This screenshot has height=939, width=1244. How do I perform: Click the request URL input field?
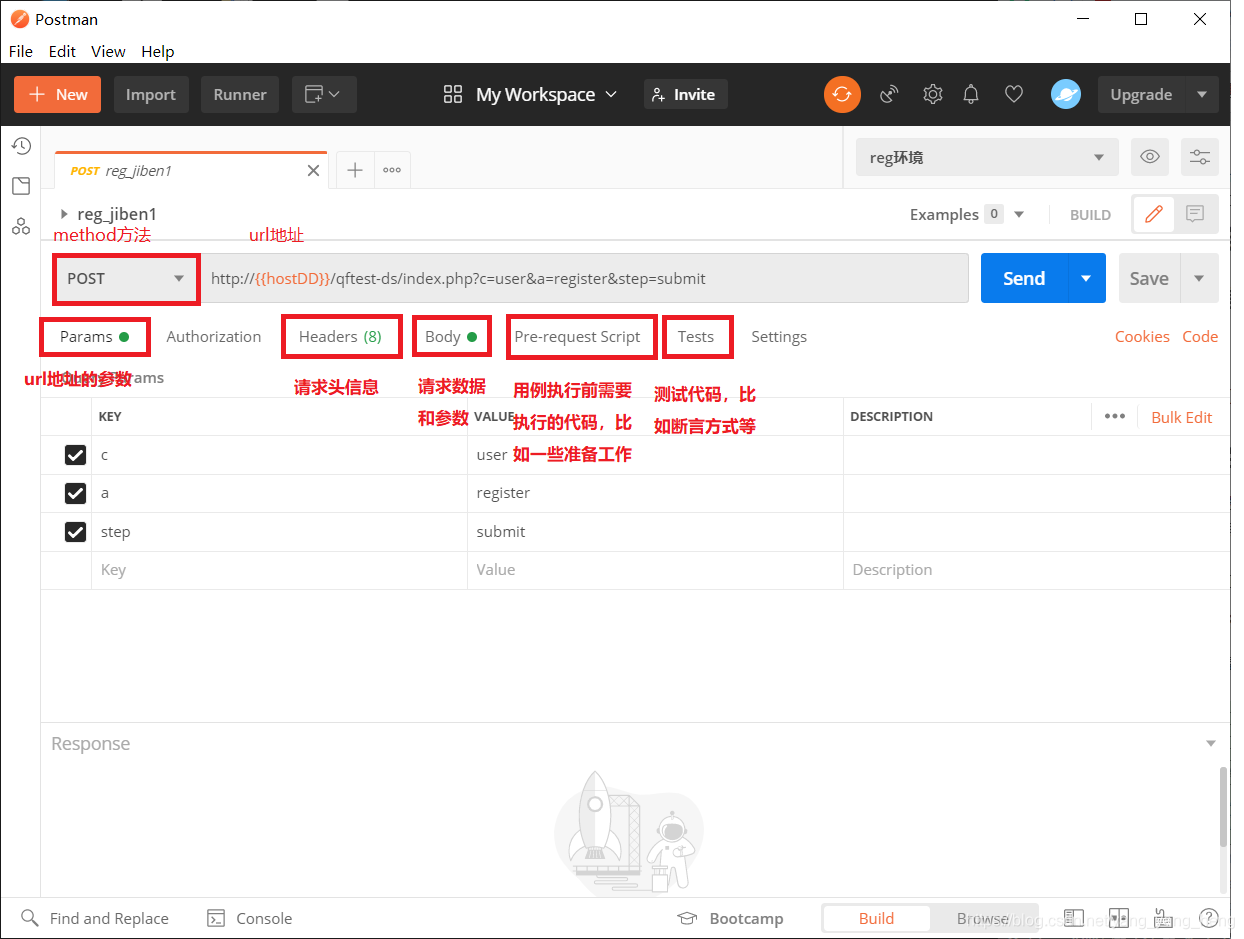pyautogui.click(x=585, y=278)
